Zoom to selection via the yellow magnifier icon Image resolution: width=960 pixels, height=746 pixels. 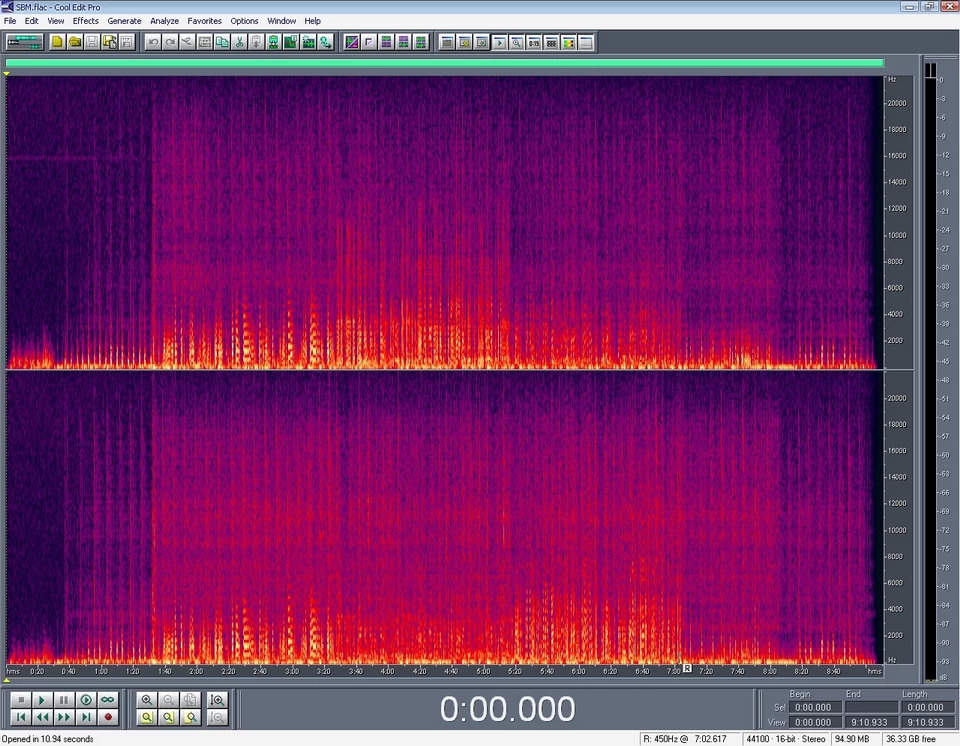click(x=145, y=716)
